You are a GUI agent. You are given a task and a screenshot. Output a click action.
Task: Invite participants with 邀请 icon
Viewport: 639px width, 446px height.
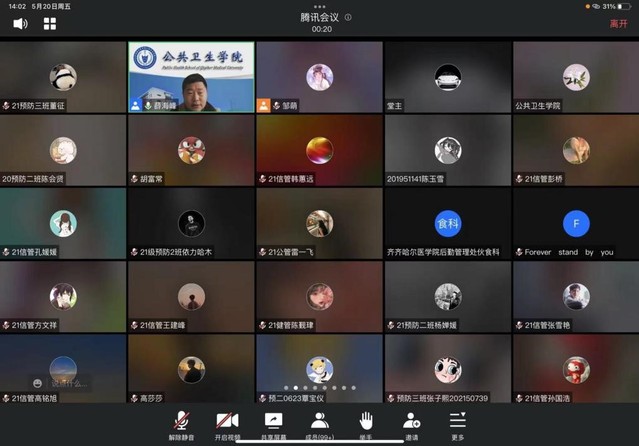(411, 423)
